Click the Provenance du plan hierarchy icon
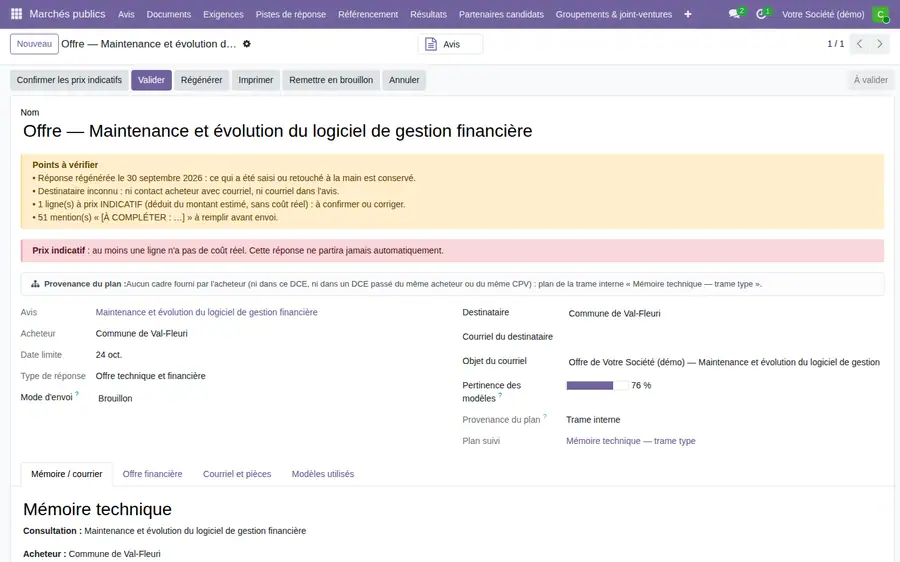The image size is (900, 562). tap(35, 284)
